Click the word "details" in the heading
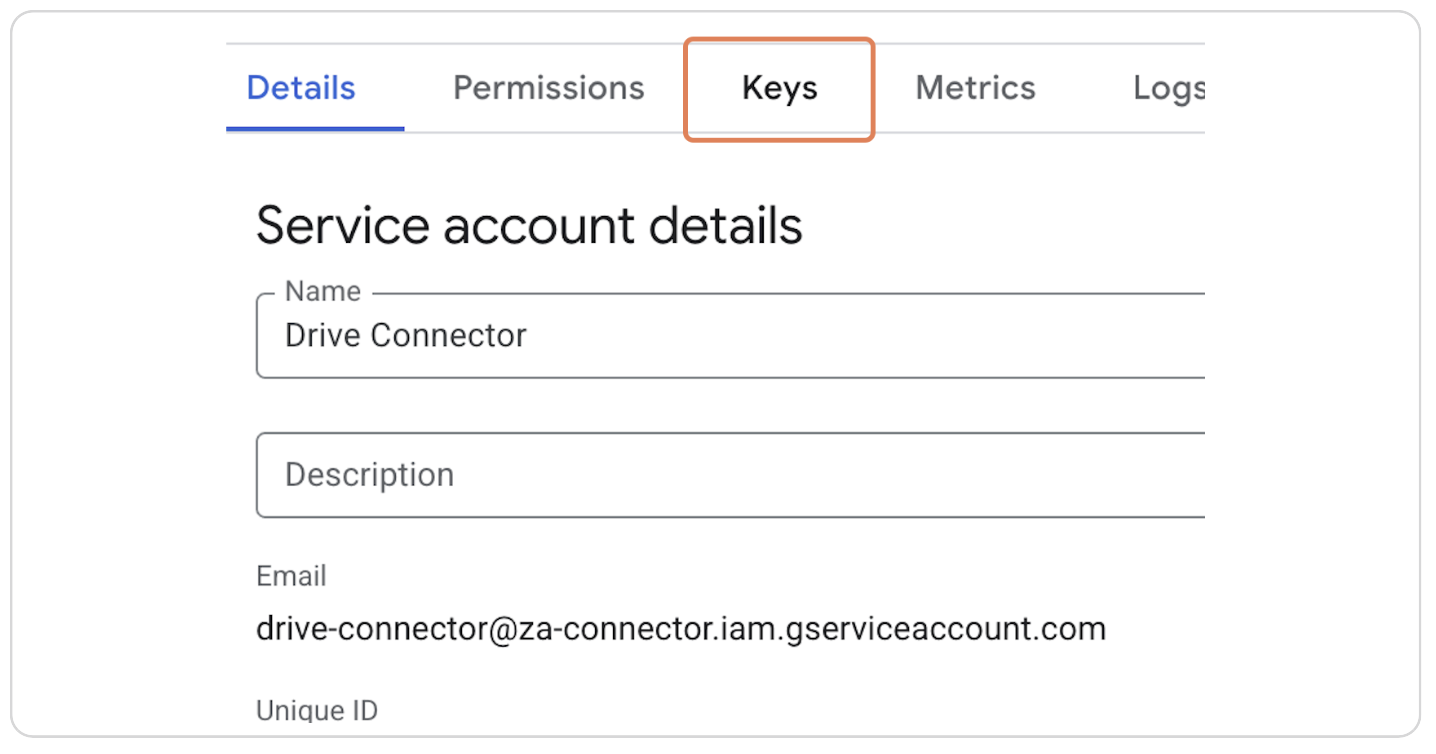Image resolution: width=1436 pixels, height=754 pixels. 726,225
